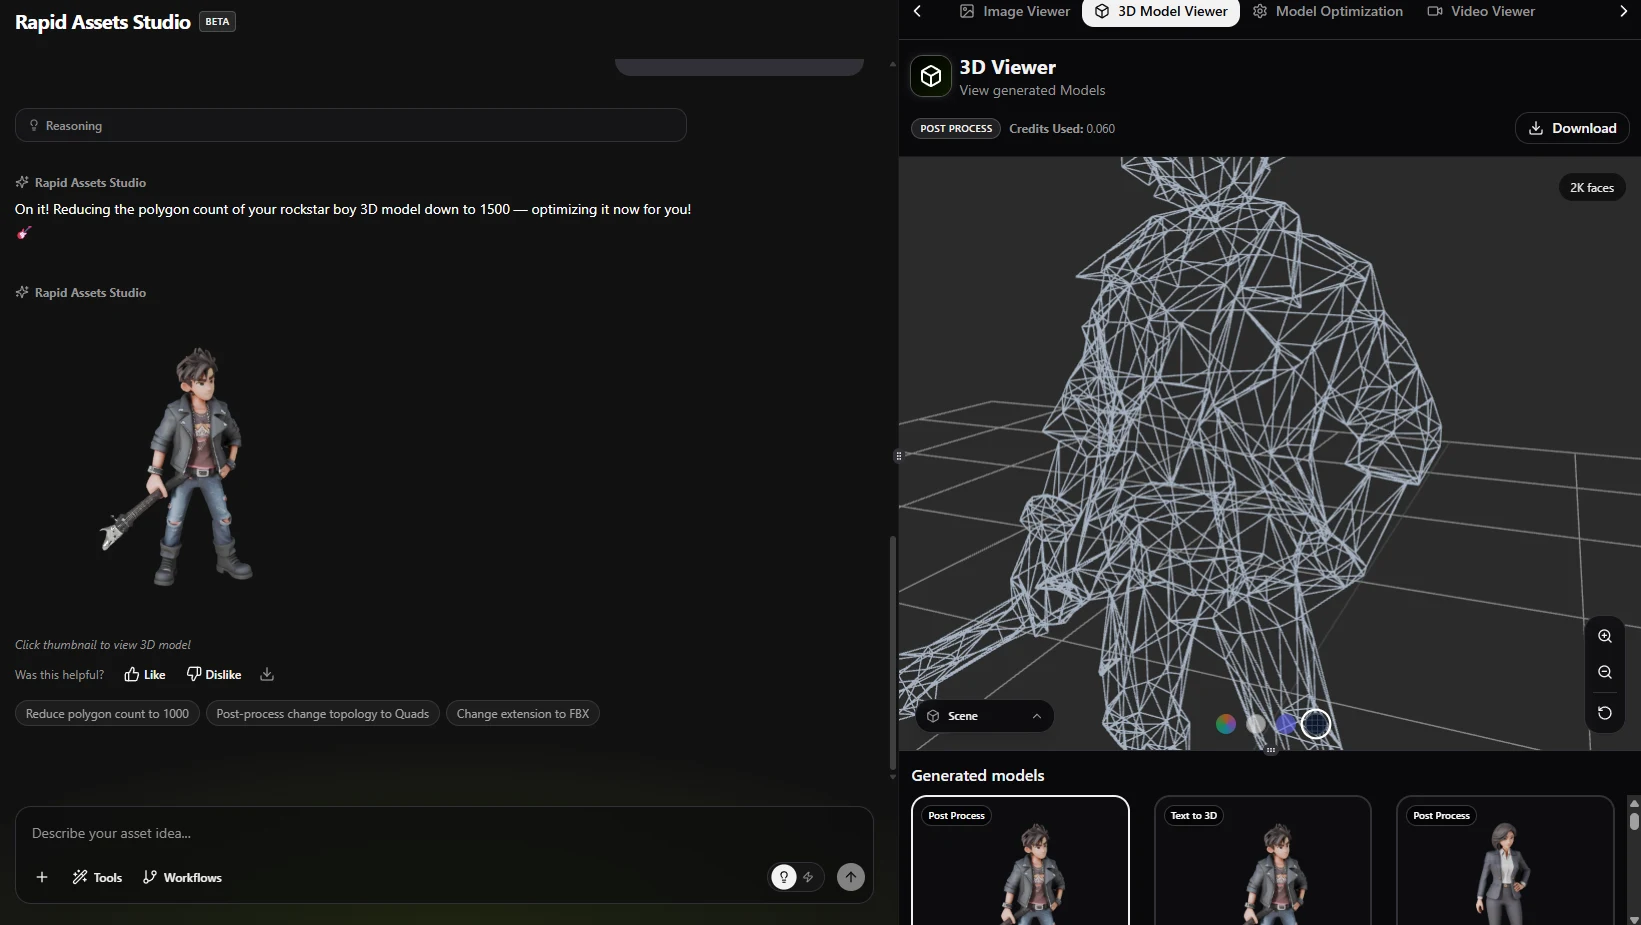Open the Video Viewer tab
The image size is (1641, 925).
point(1481,11)
